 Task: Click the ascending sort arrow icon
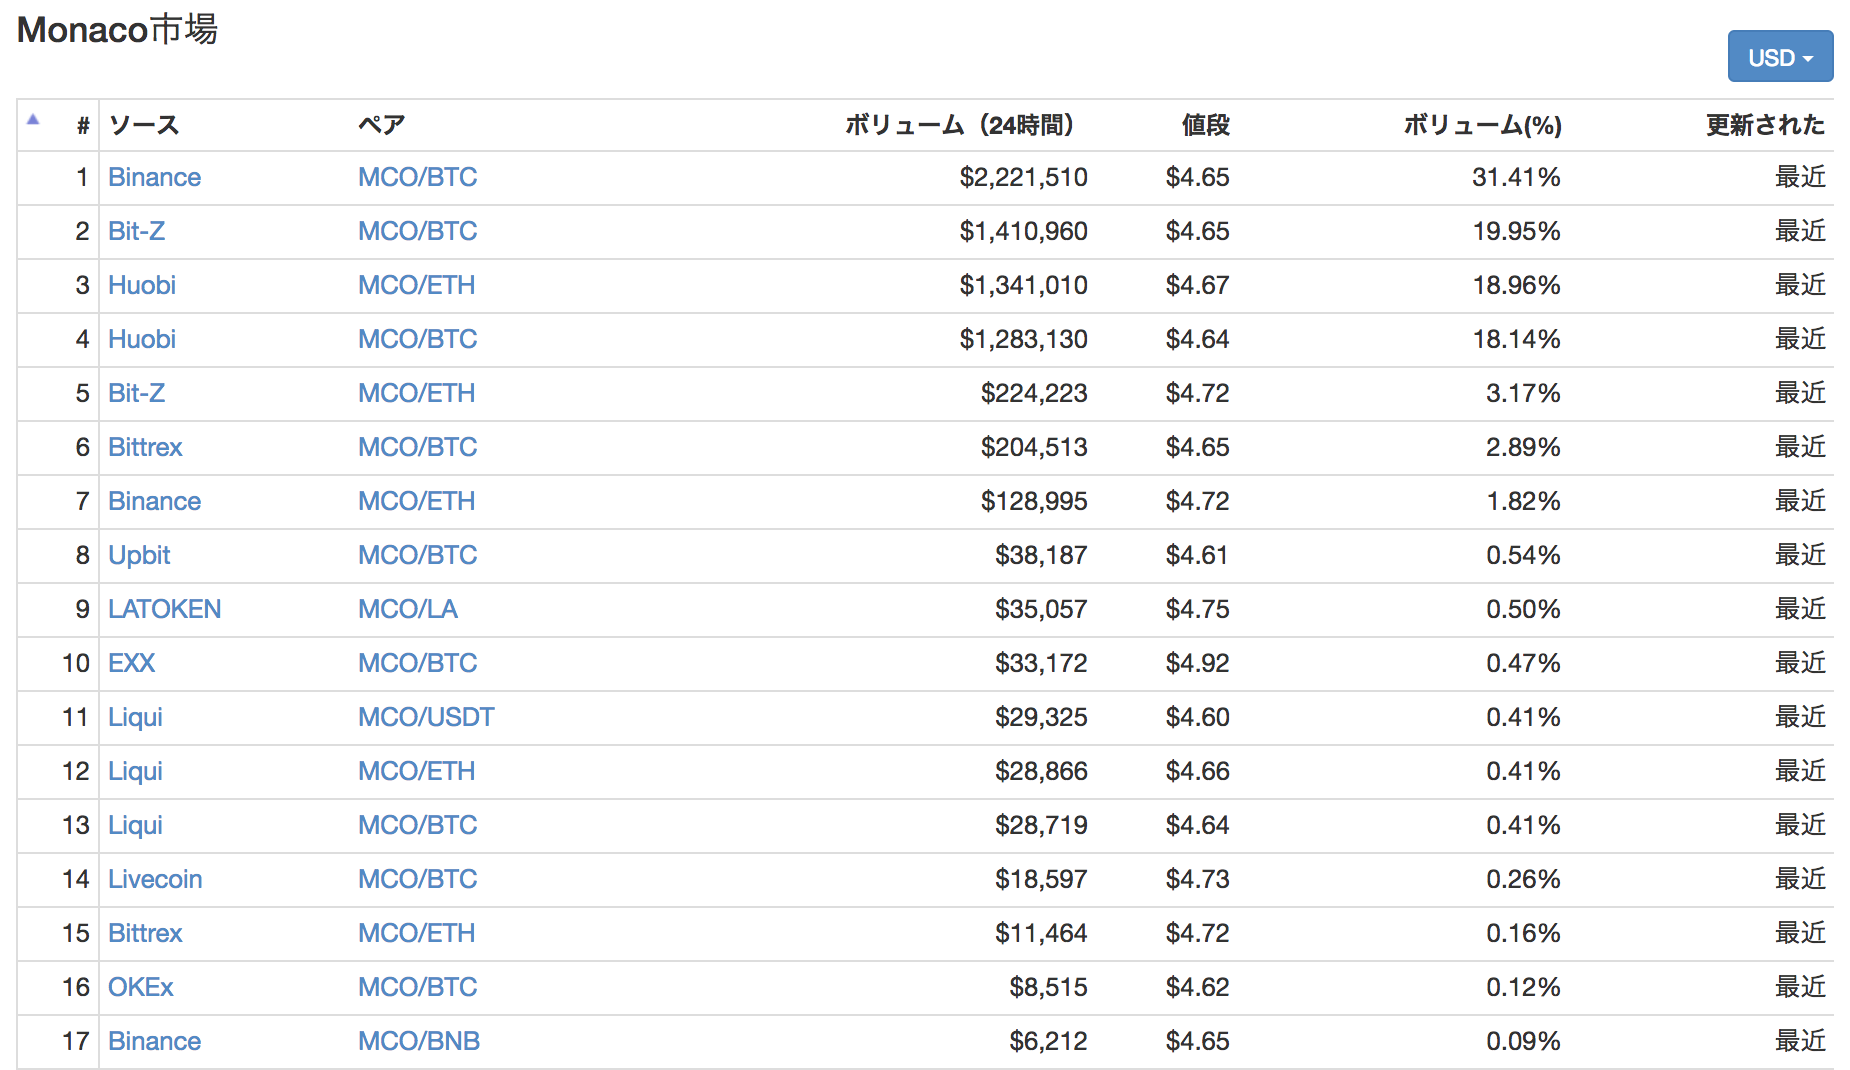[33, 119]
